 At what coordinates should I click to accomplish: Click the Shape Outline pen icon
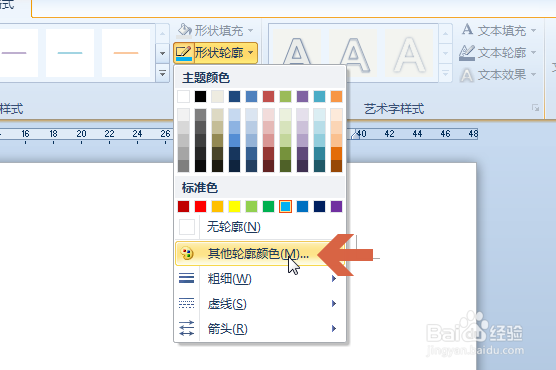184,53
